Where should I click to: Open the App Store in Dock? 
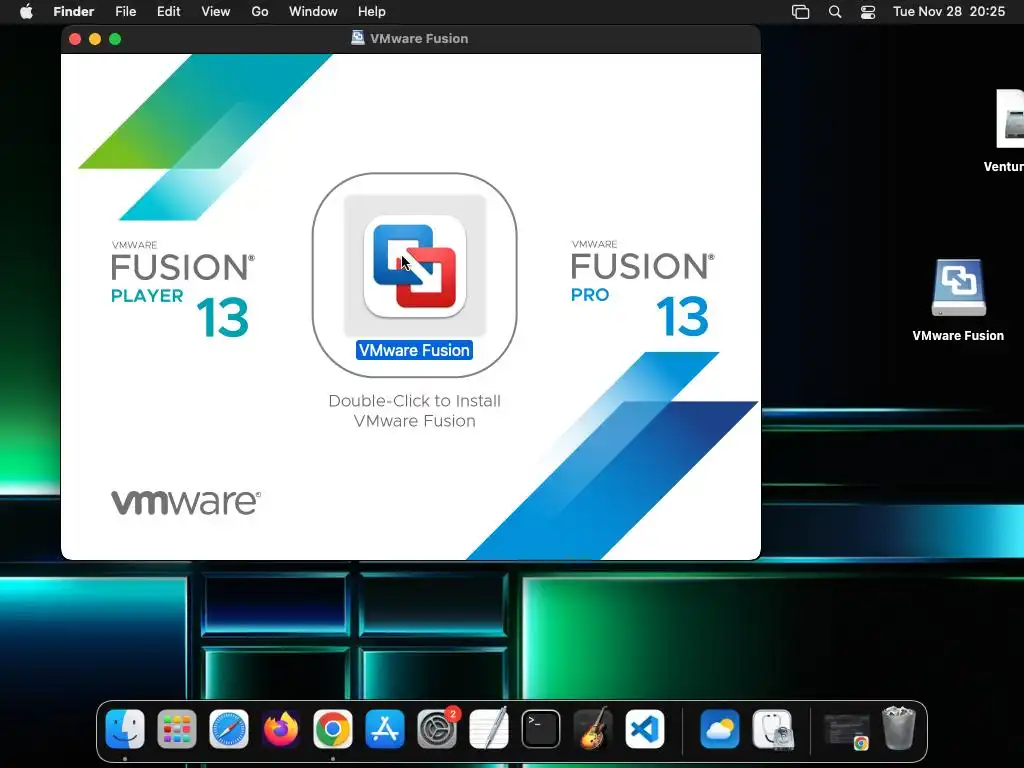pyautogui.click(x=385, y=729)
